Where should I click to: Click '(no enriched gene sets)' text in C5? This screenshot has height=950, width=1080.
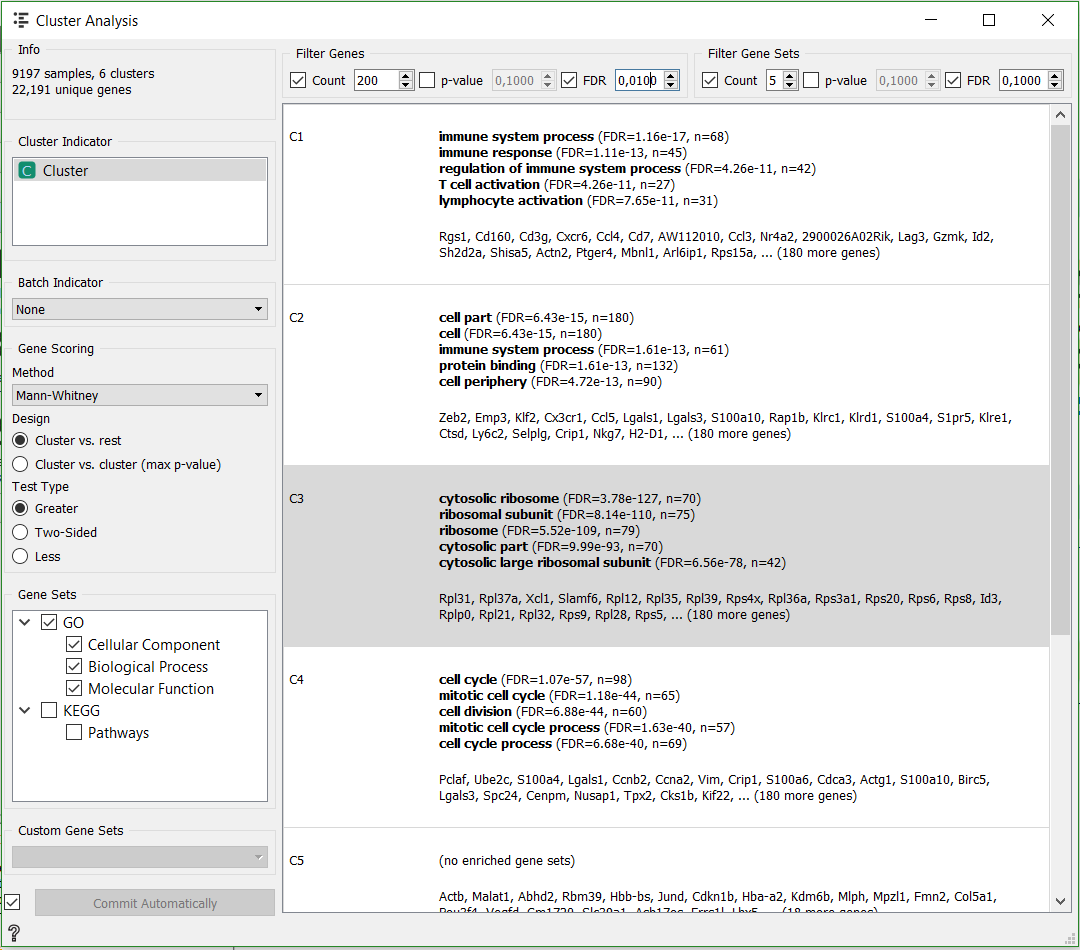pyautogui.click(x=506, y=860)
